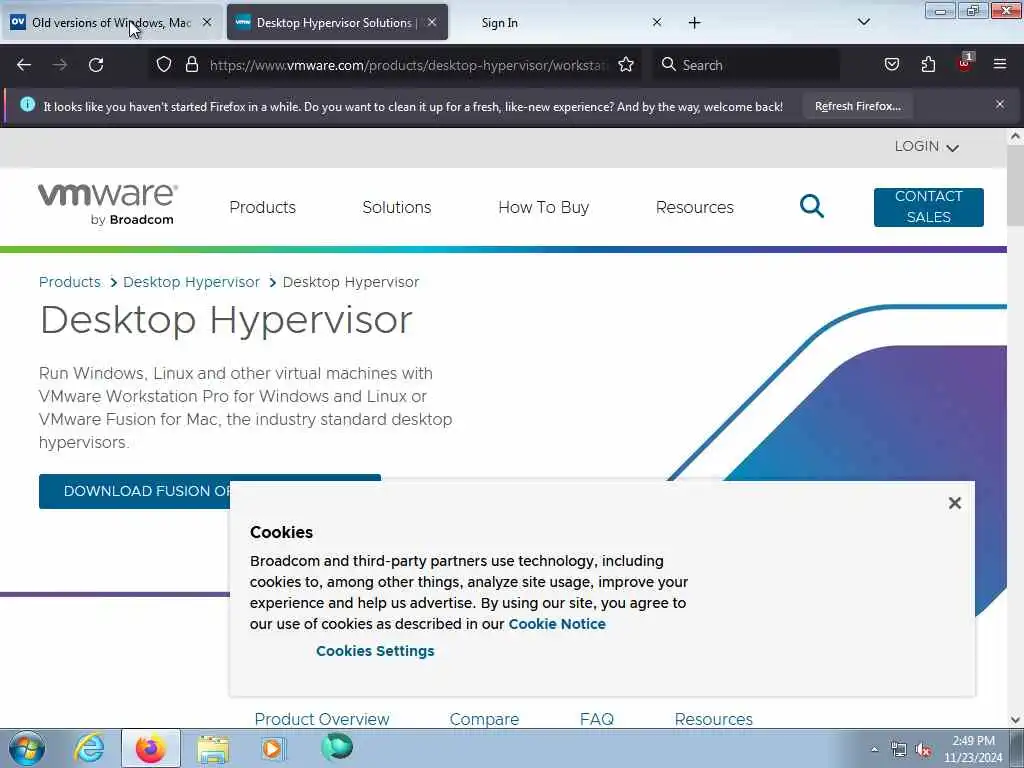Open Windows Explorer from the taskbar
Image resolution: width=1024 pixels, height=768 pixels.
[x=213, y=748]
